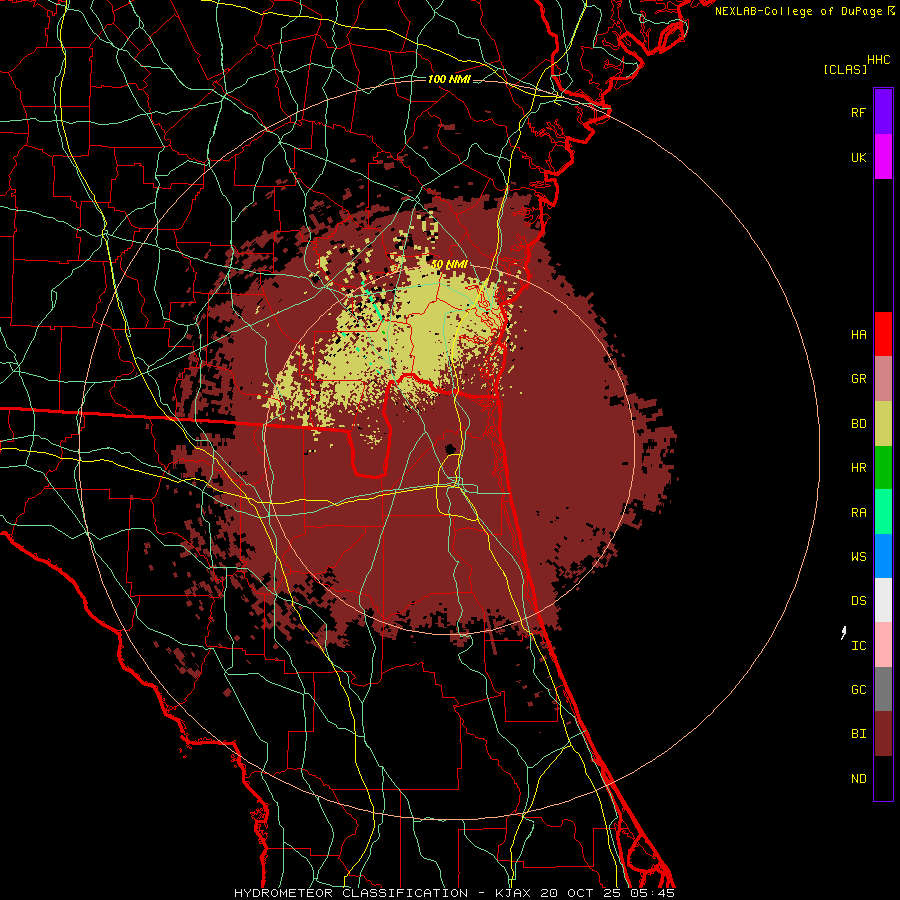The width and height of the screenshot is (900, 900).
Task: Click the UK legend label
Action: (x=858, y=157)
